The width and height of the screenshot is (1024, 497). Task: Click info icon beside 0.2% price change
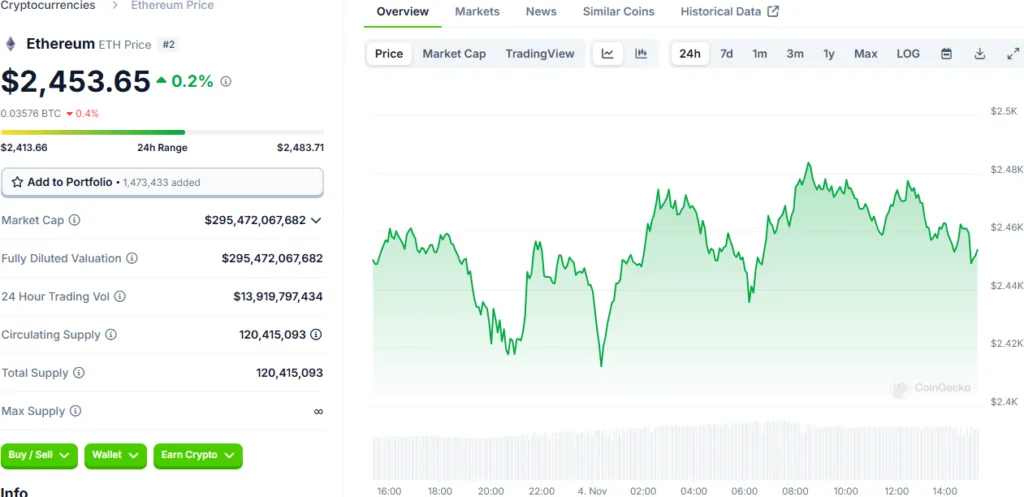[x=226, y=82]
